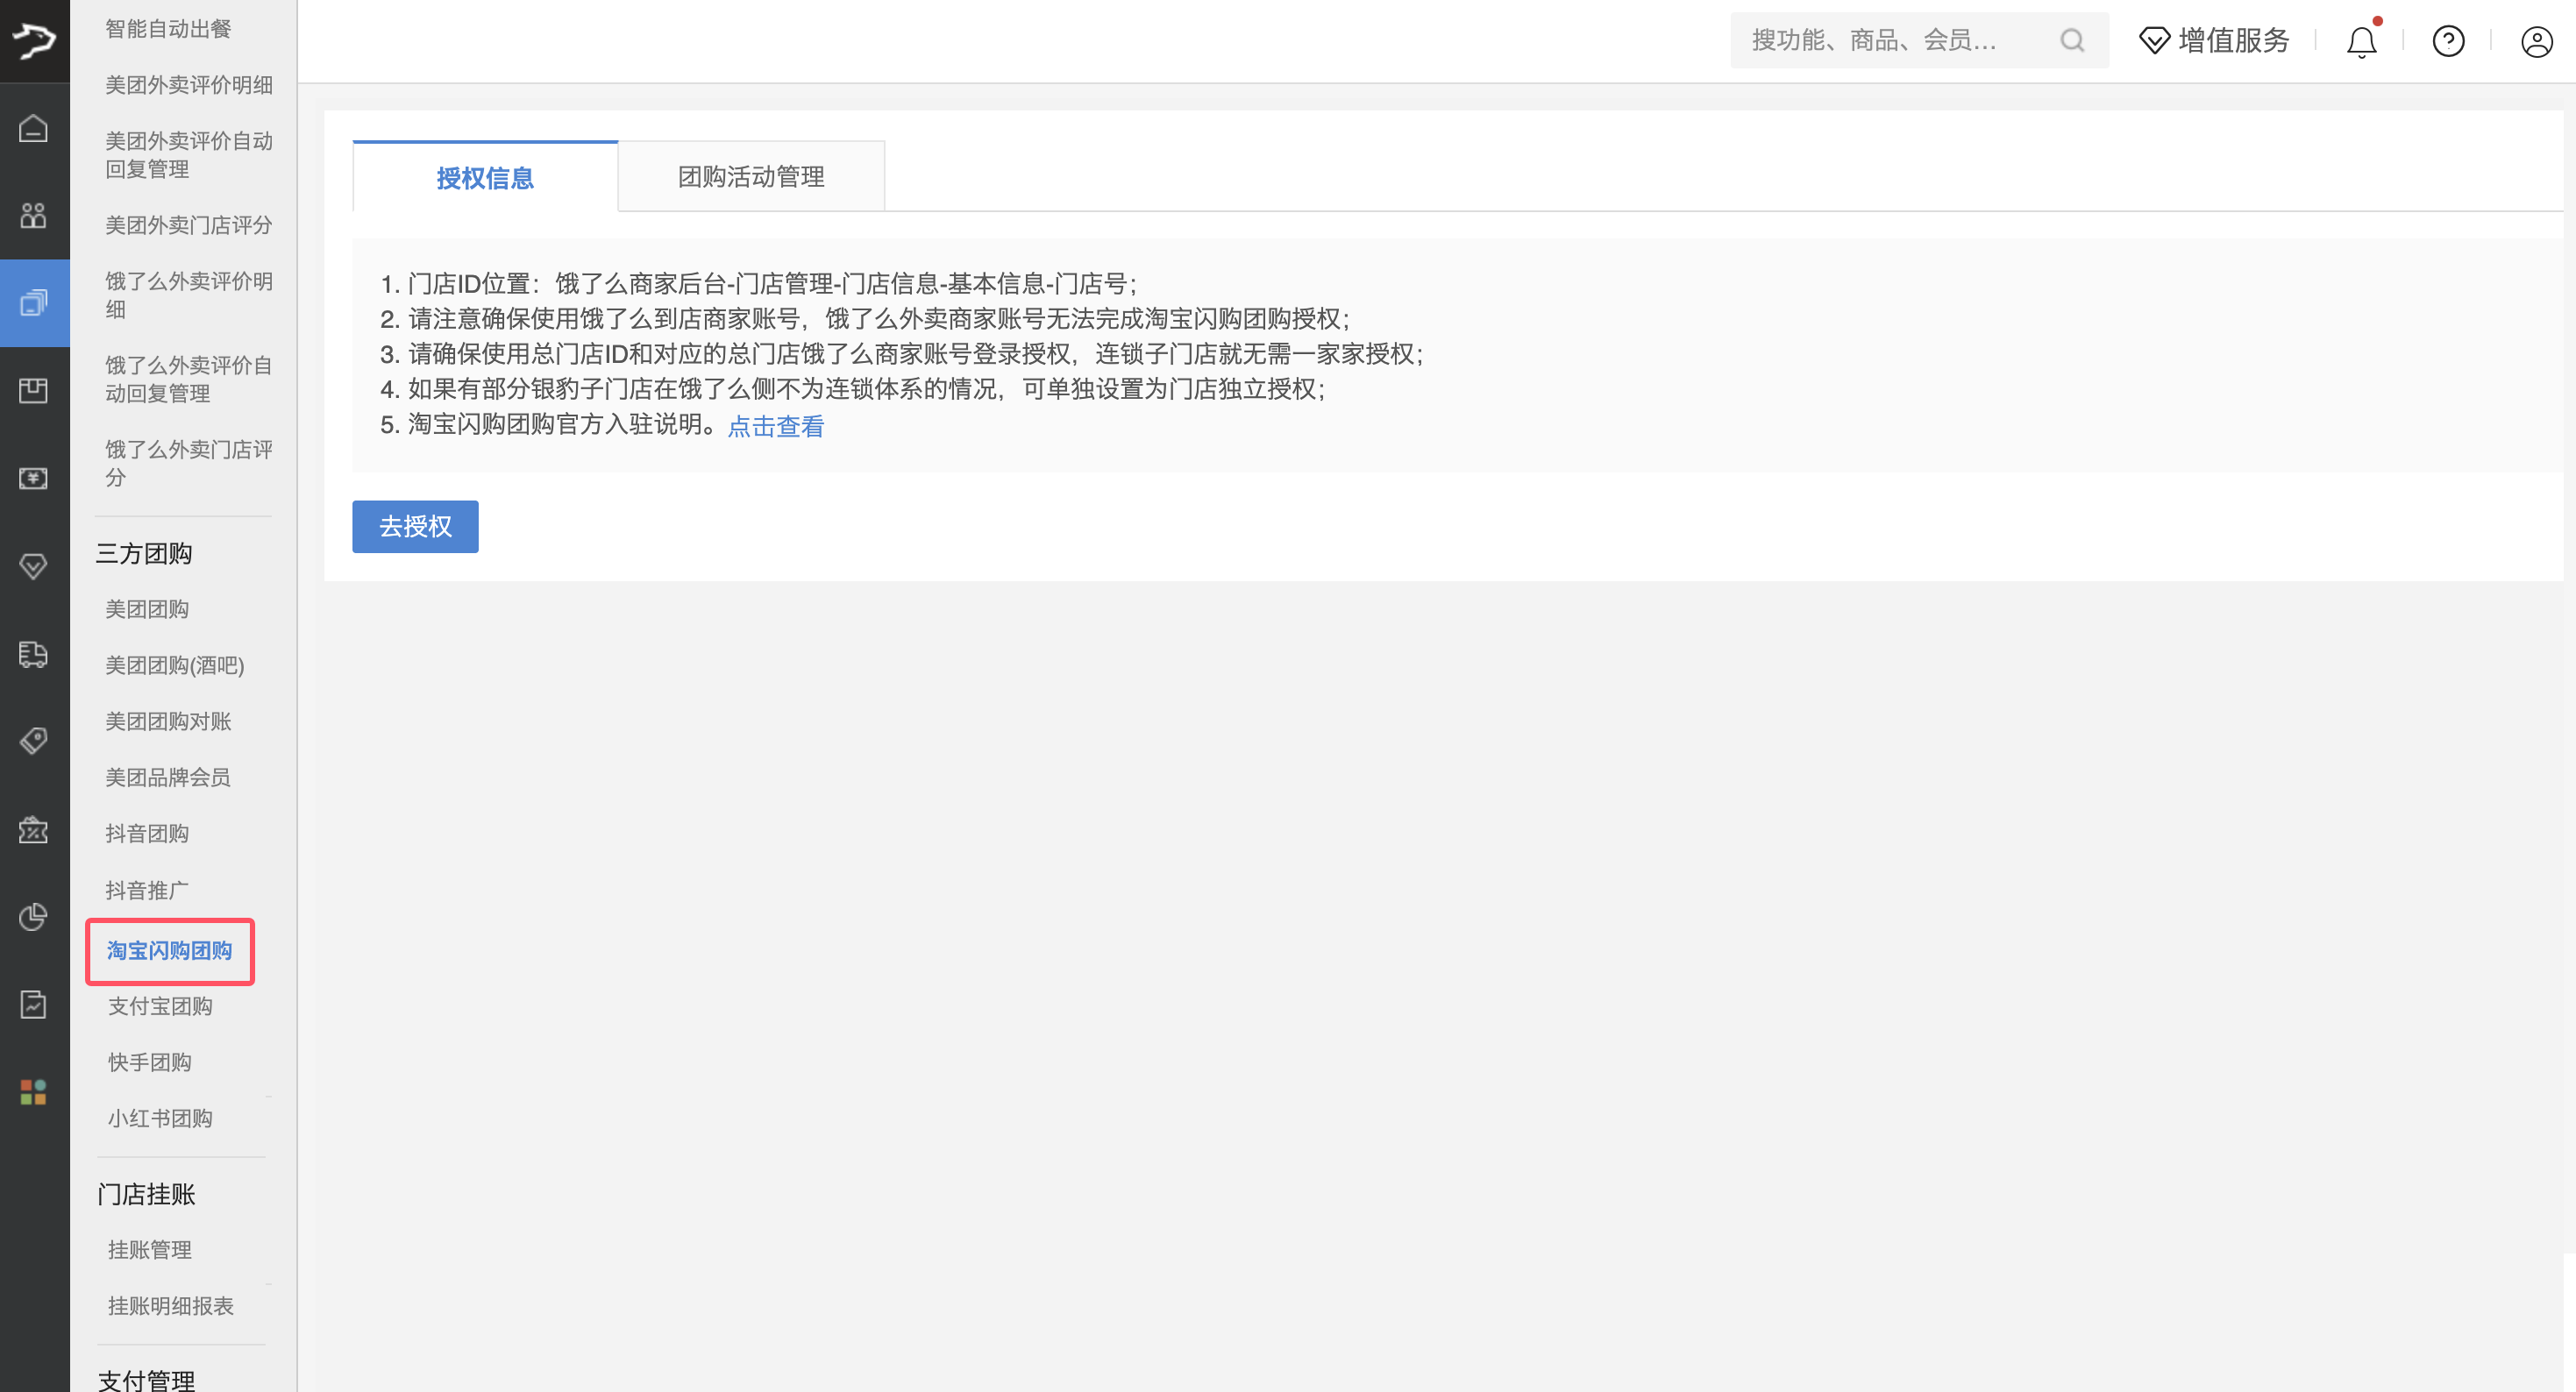This screenshot has width=2576, height=1392.
Task: Open the 点击查看 link
Action: (776, 426)
